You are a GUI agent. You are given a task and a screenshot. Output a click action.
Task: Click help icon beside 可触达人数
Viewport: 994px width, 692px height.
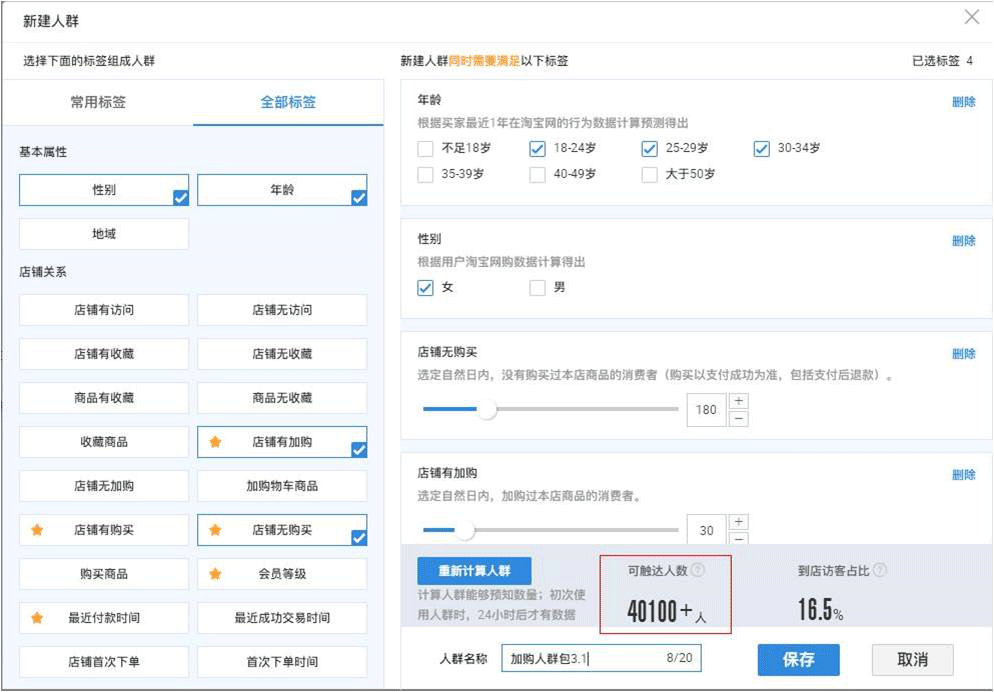(x=698, y=570)
